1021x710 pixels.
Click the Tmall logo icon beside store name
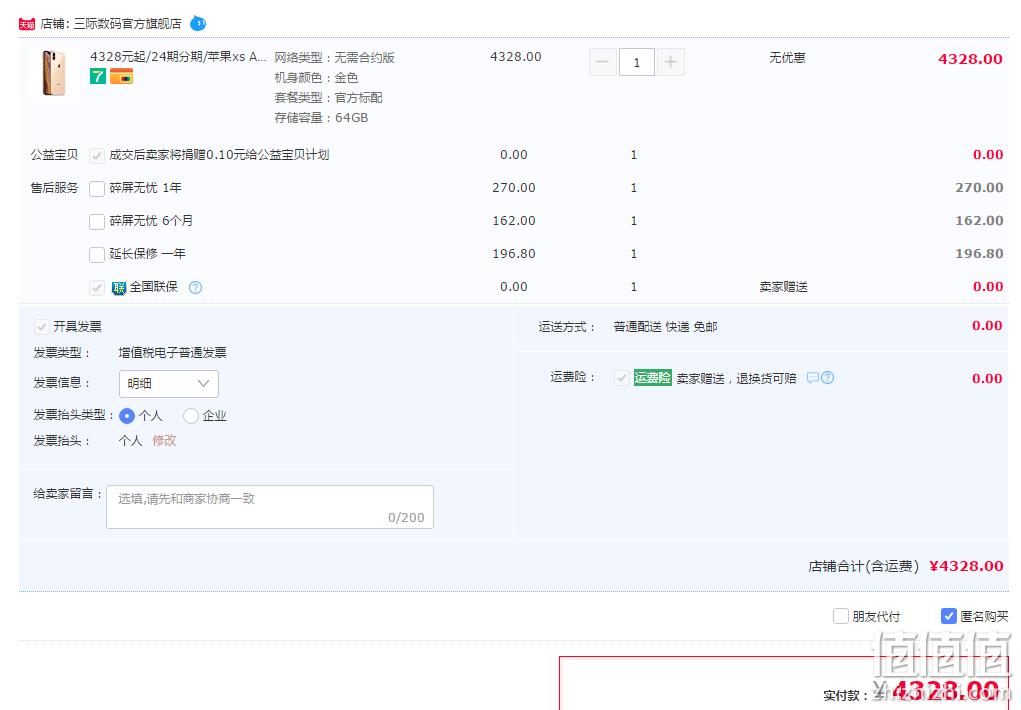[x=27, y=24]
